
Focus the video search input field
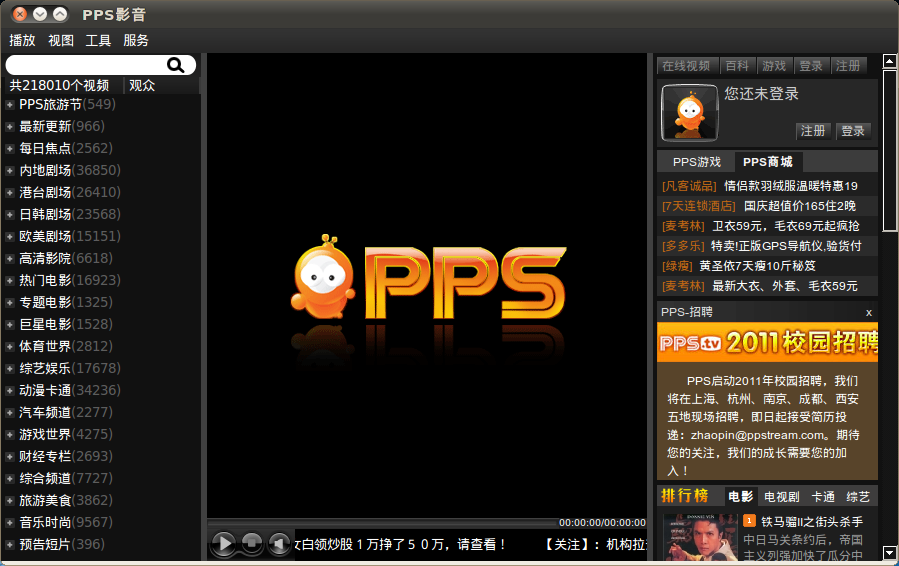point(86,65)
